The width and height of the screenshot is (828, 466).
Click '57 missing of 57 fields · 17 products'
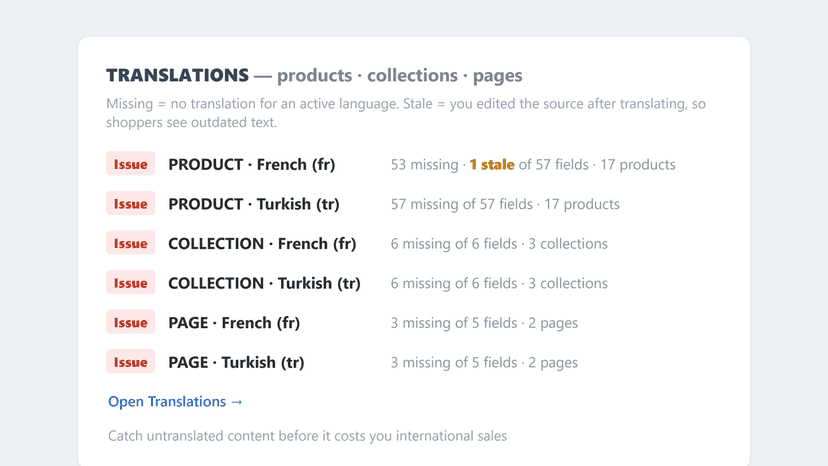(x=505, y=204)
